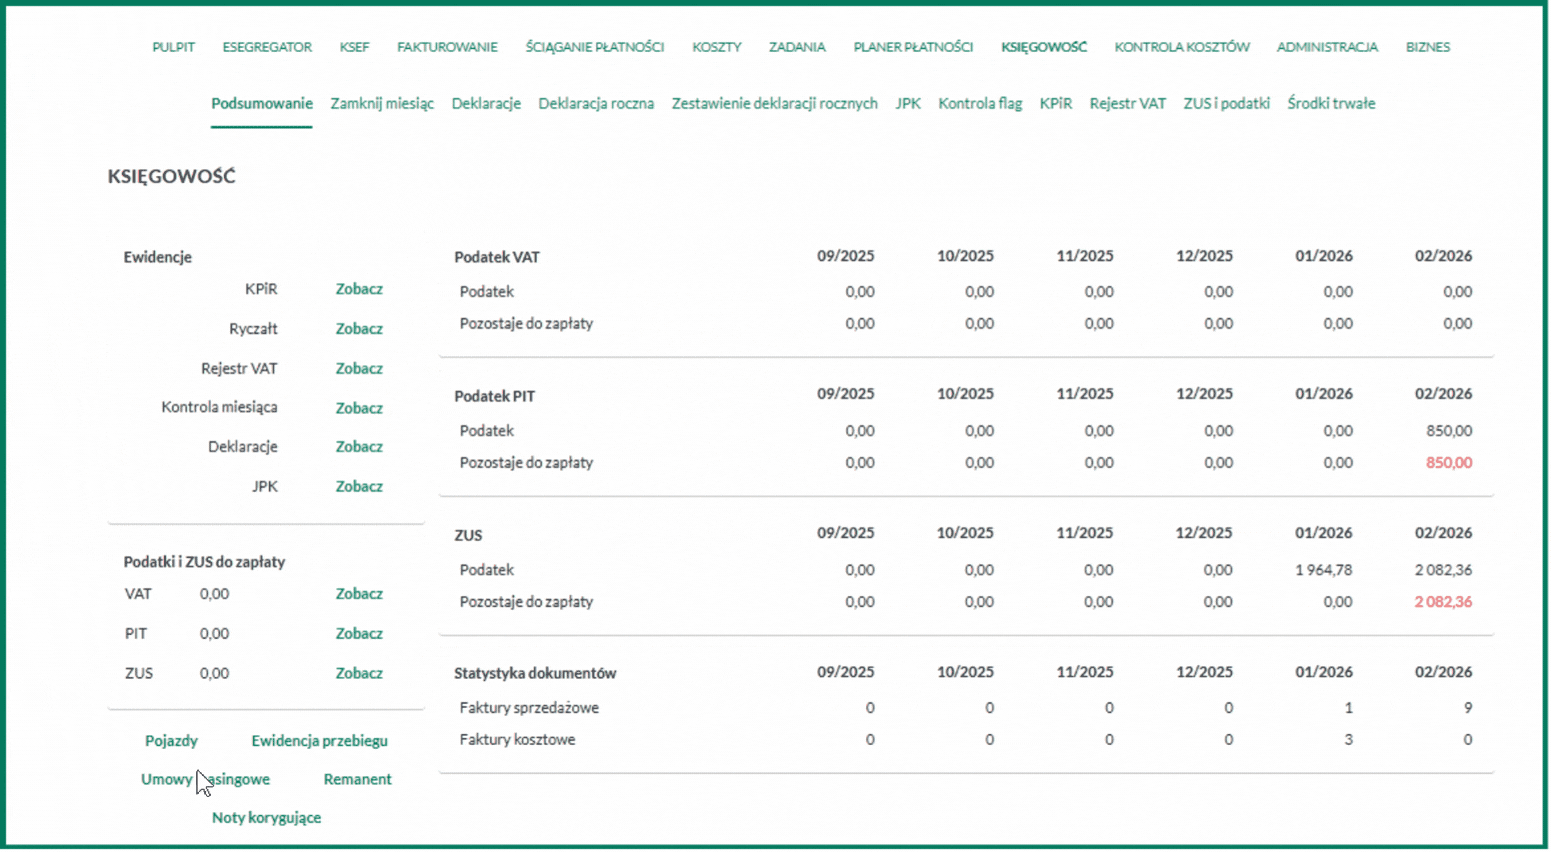
Task: Open ŚCIĄGANIE PŁATNOŚCI section
Action: coord(595,47)
